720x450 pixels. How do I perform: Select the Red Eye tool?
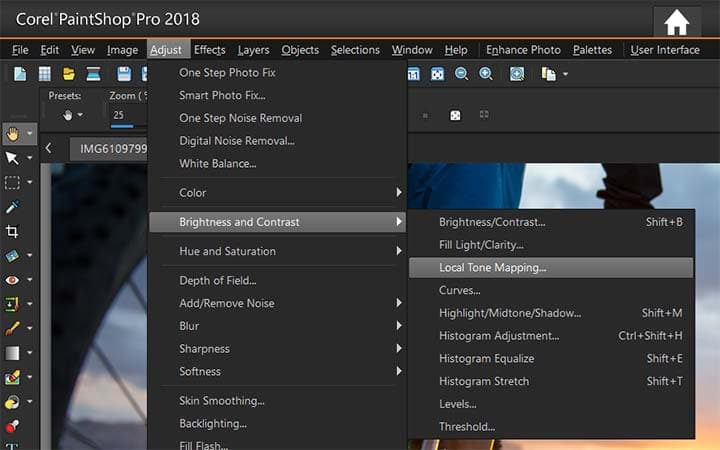click(12, 280)
